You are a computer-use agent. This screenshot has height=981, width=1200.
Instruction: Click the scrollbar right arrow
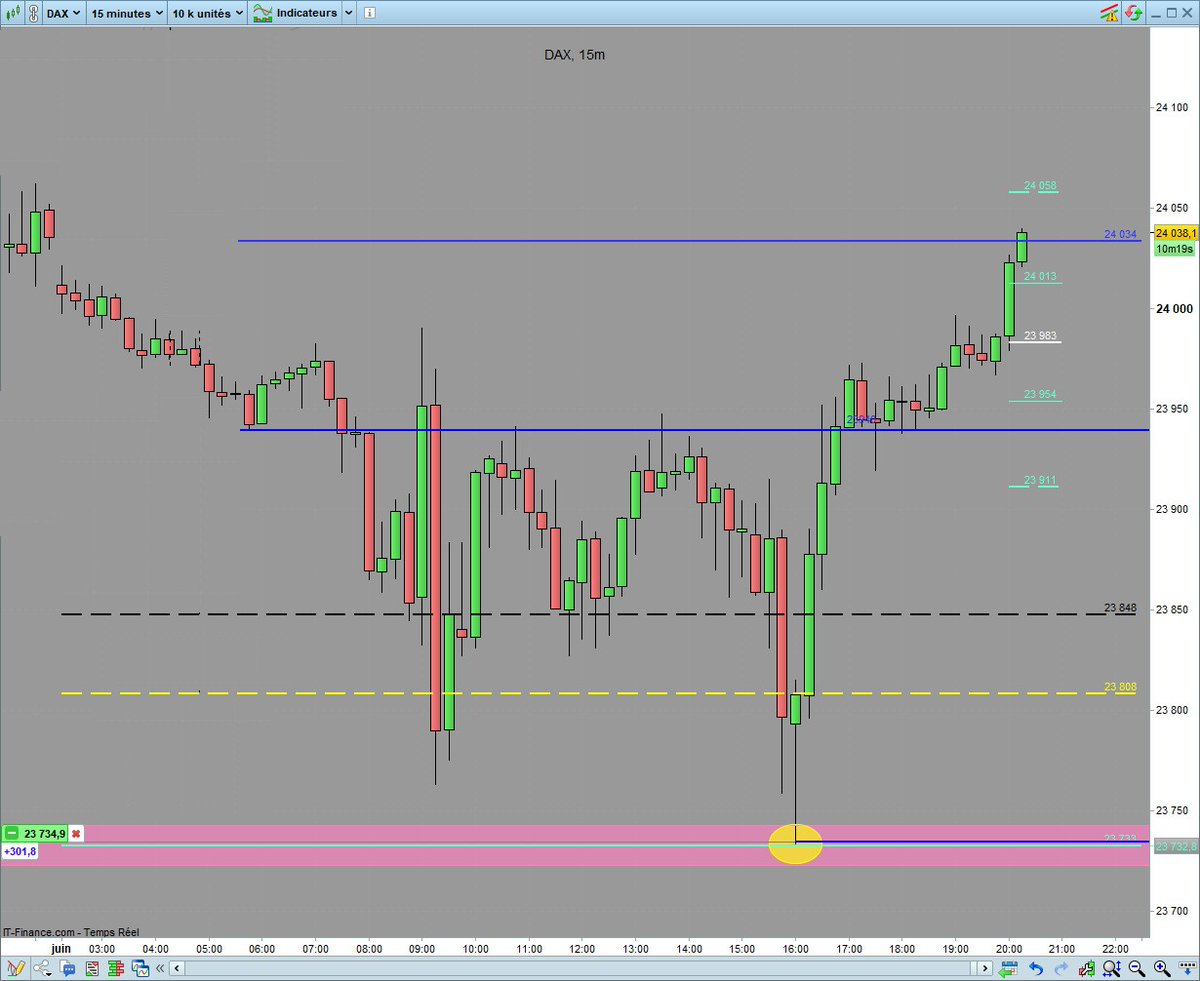pos(987,968)
